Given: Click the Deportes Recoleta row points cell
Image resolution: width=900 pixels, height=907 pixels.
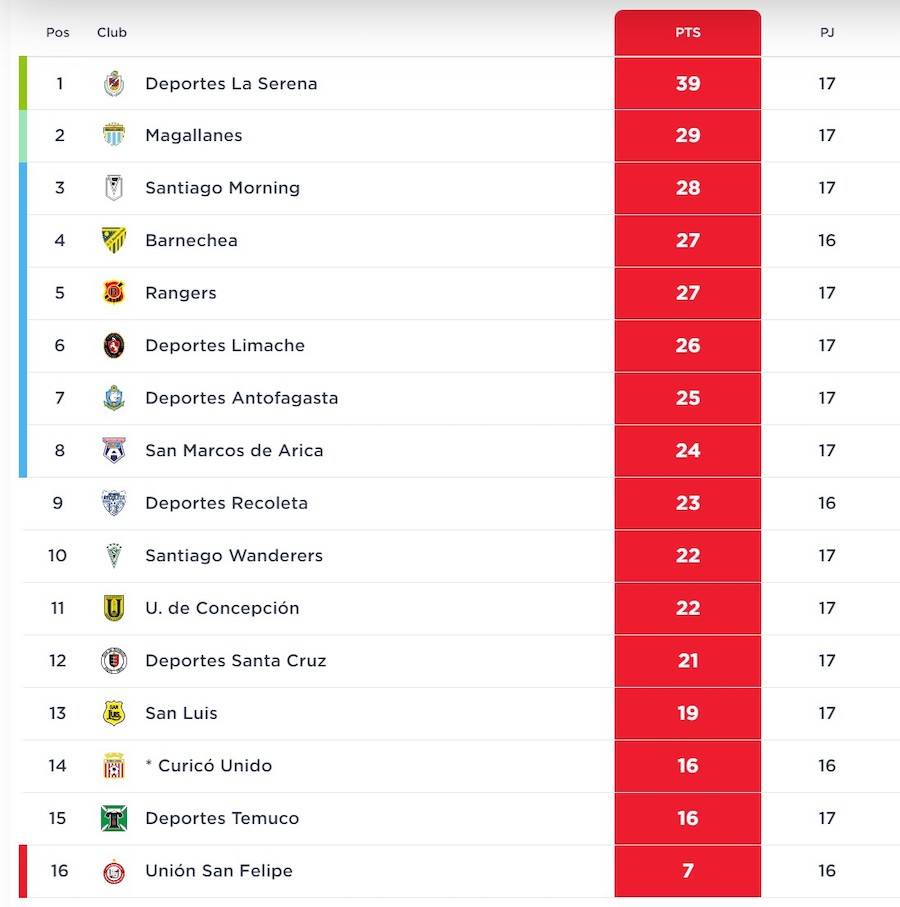Looking at the screenshot, I should (688, 503).
